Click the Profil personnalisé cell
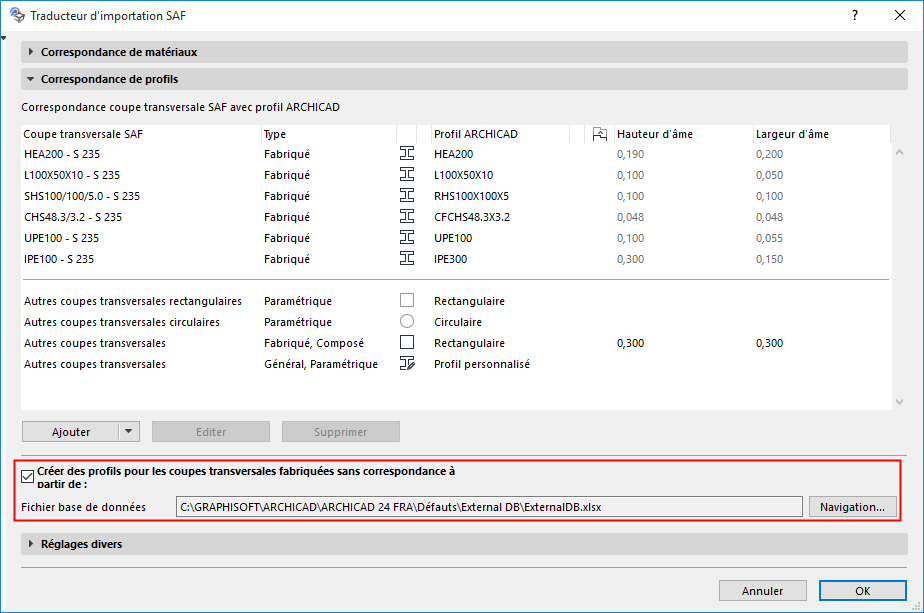 click(482, 364)
